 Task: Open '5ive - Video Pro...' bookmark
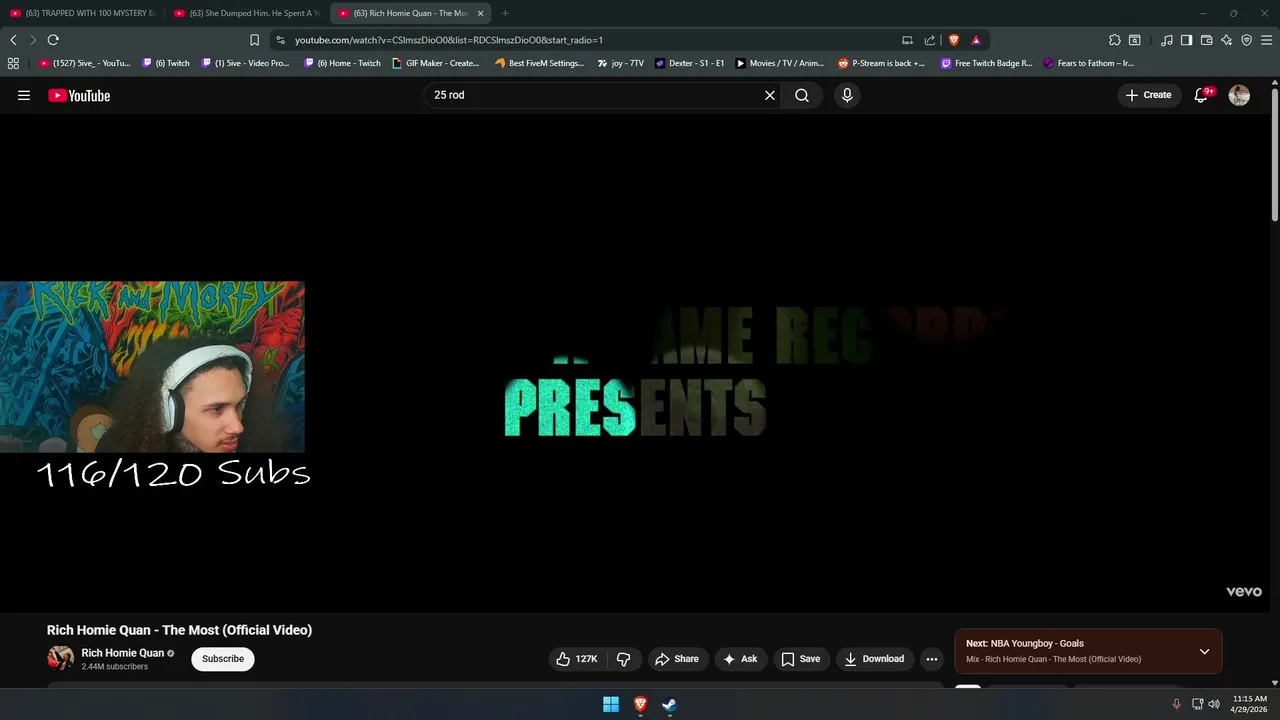coord(246,63)
